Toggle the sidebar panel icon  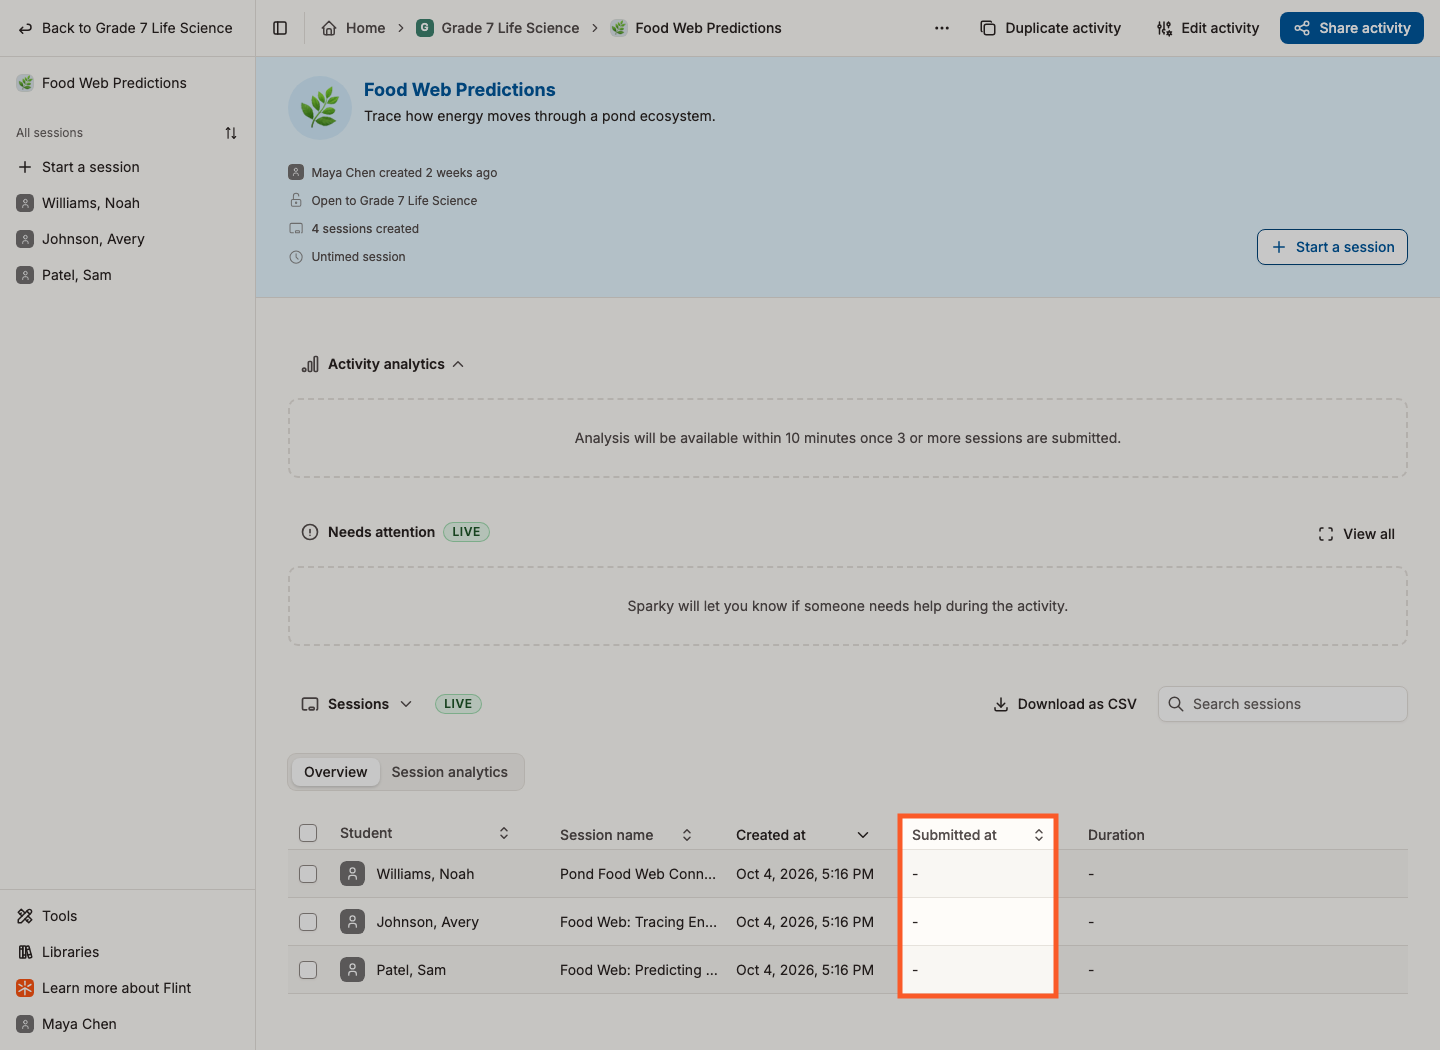[x=280, y=28]
